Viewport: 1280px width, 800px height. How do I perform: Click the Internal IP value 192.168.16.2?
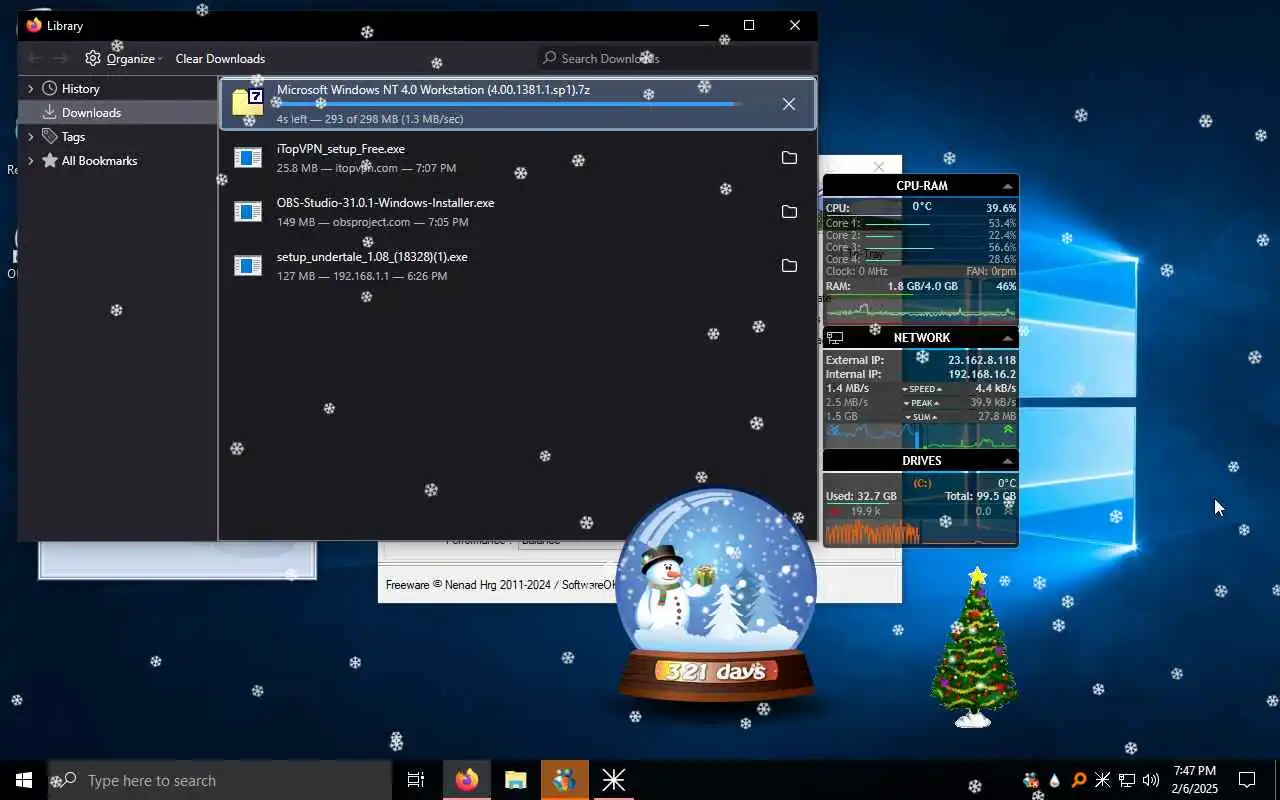tap(981, 374)
